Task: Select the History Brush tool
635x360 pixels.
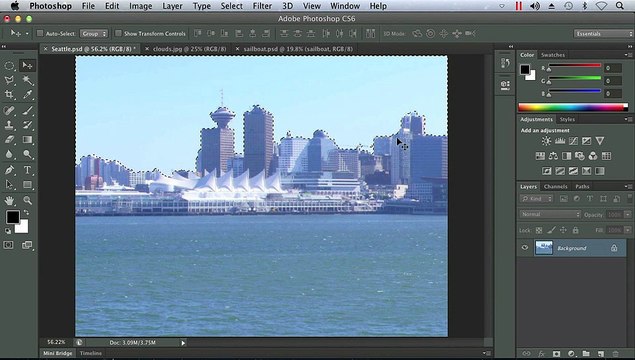Action: [27, 125]
